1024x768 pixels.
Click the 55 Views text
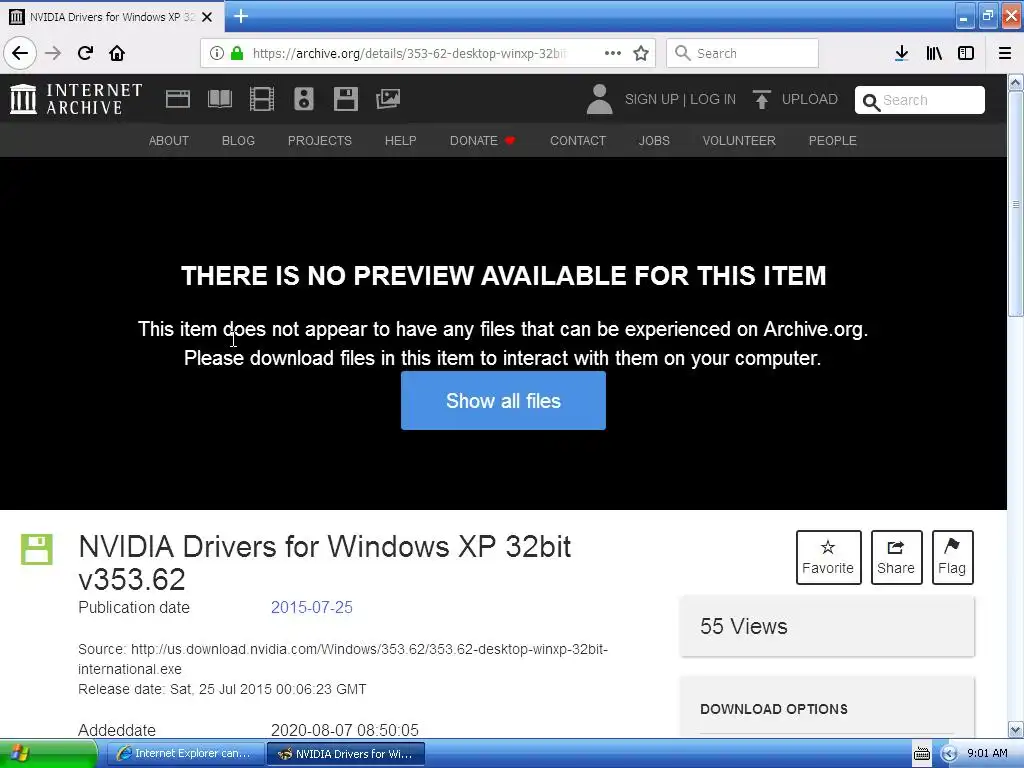(x=744, y=626)
